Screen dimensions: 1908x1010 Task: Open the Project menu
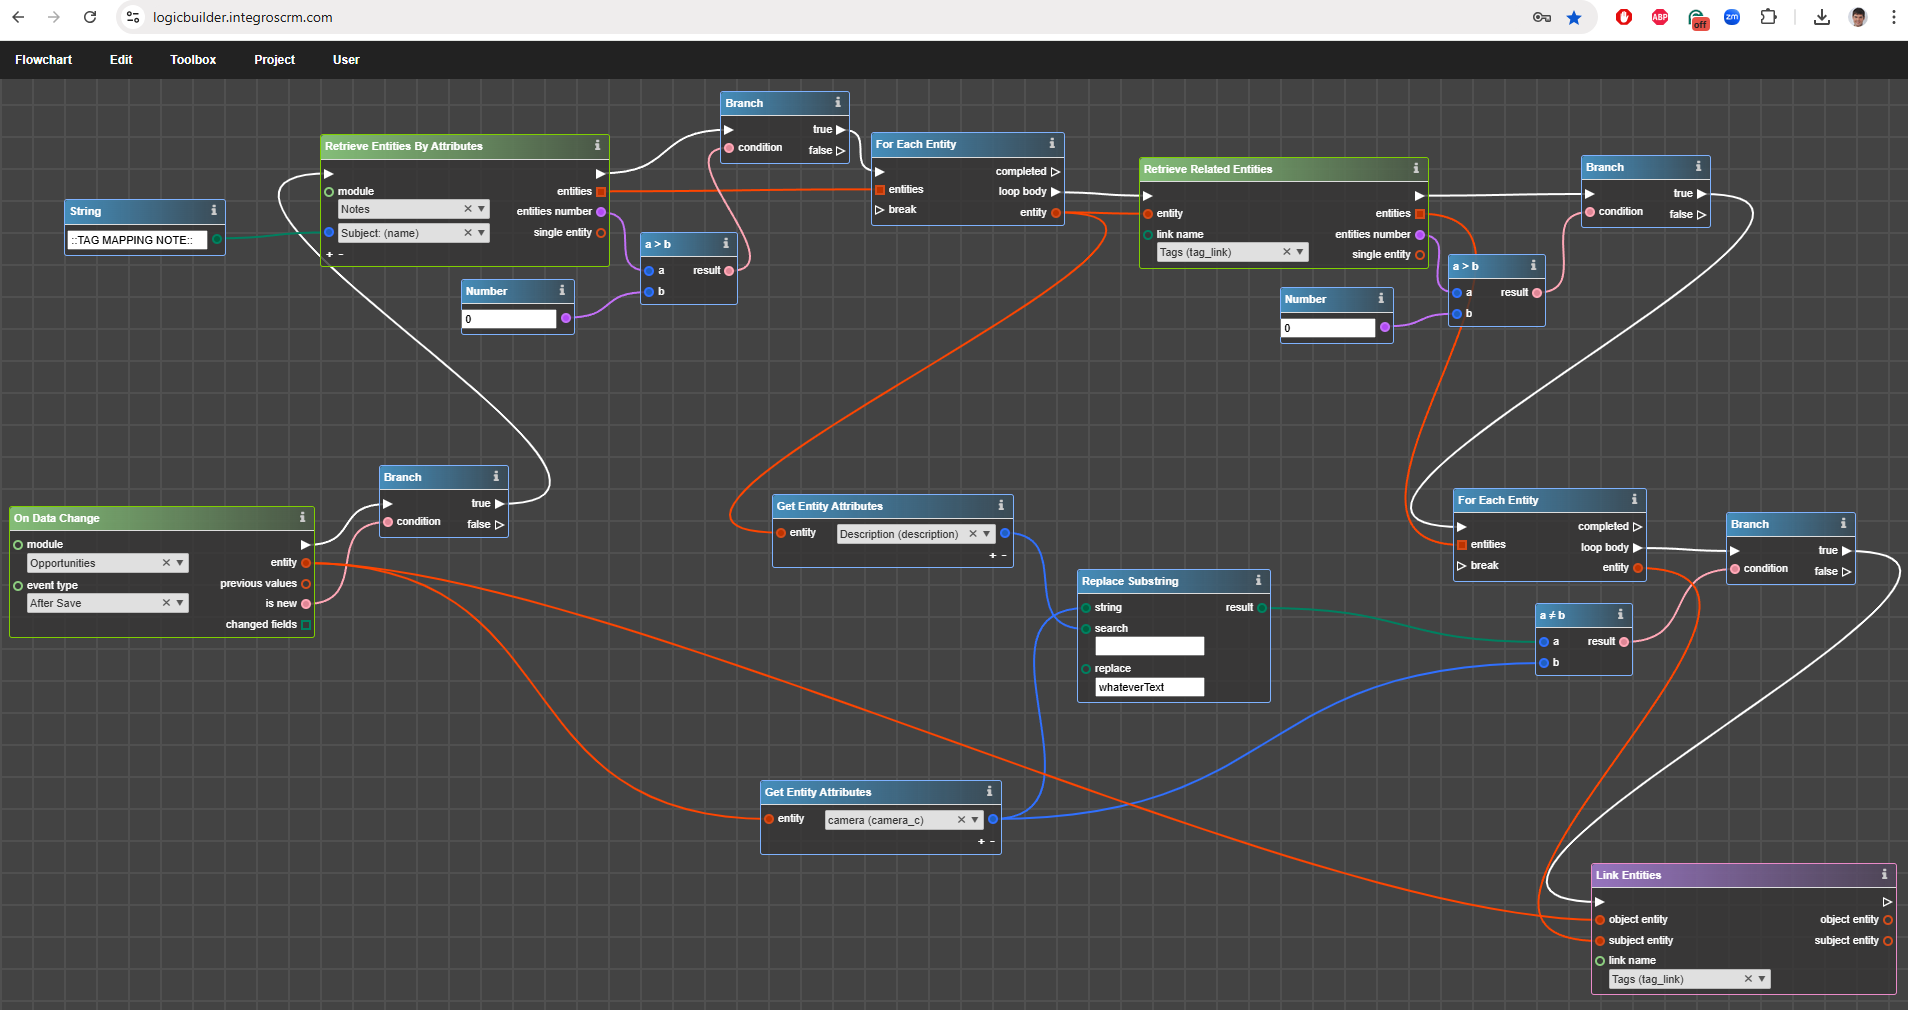click(x=274, y=60)
